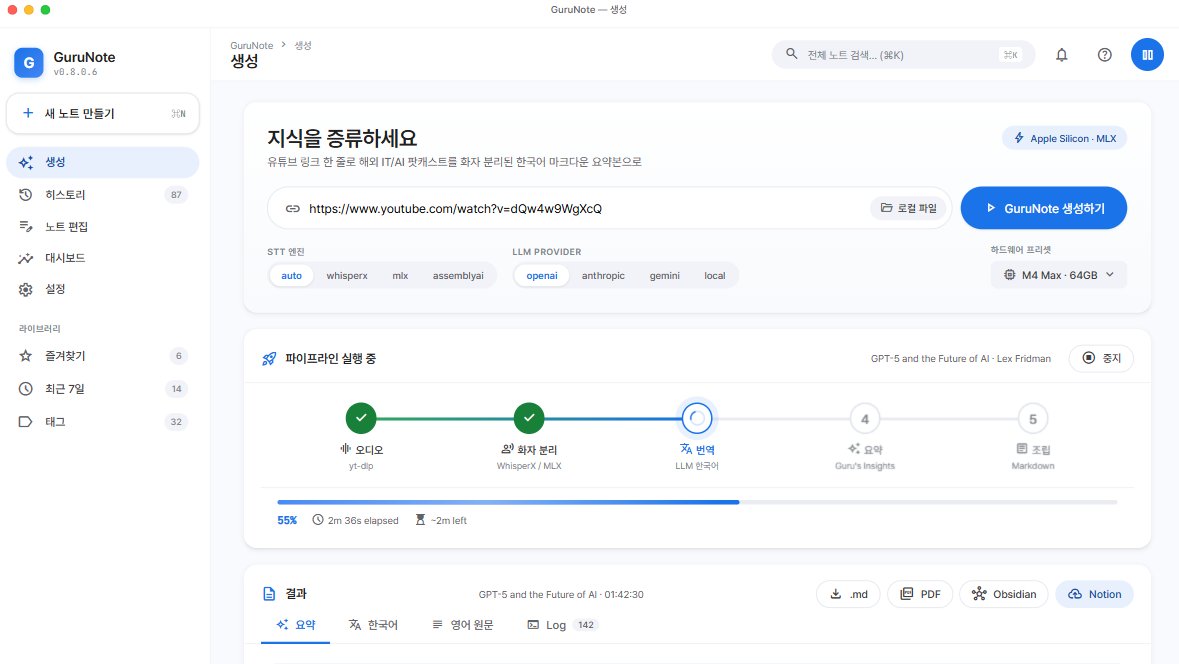The height and width of the screenshot is (664, 1179).
Task: Click the 55% progress value
Action: pyautogui.click(x=287, y=520)
